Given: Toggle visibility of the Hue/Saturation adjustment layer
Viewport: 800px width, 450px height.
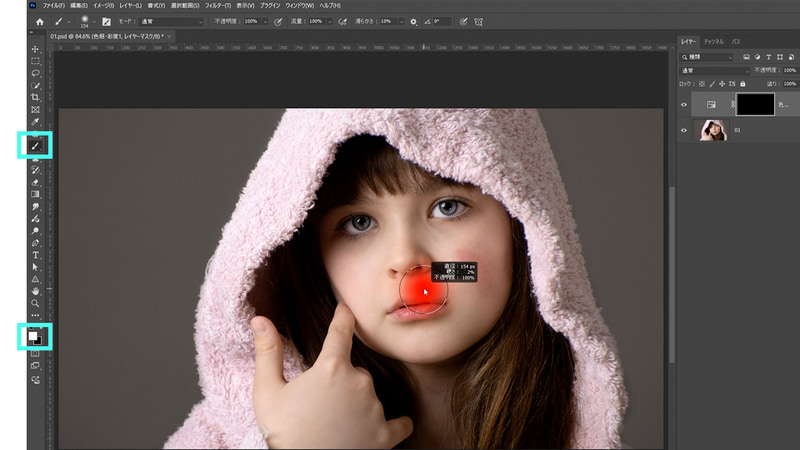Looking at the screenshot, I should click(x=685, y=103).
